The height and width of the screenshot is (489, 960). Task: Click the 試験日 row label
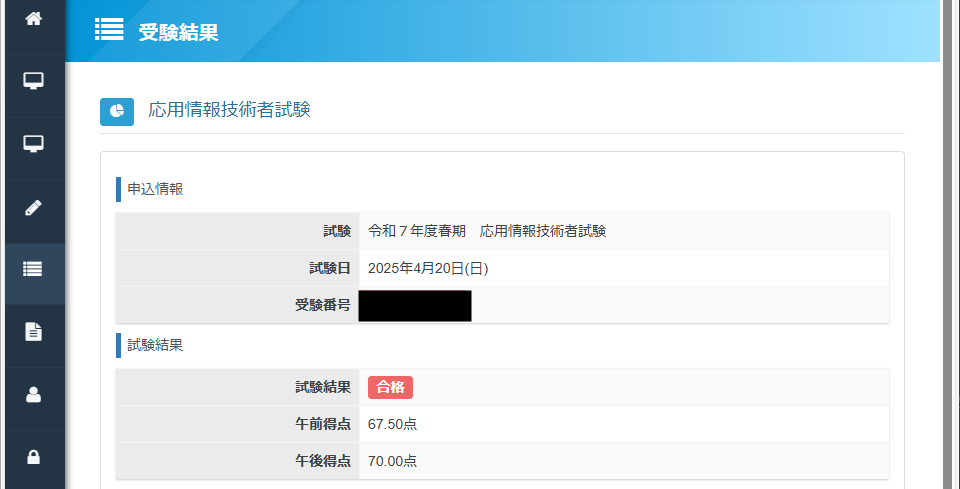coord(330,268)
